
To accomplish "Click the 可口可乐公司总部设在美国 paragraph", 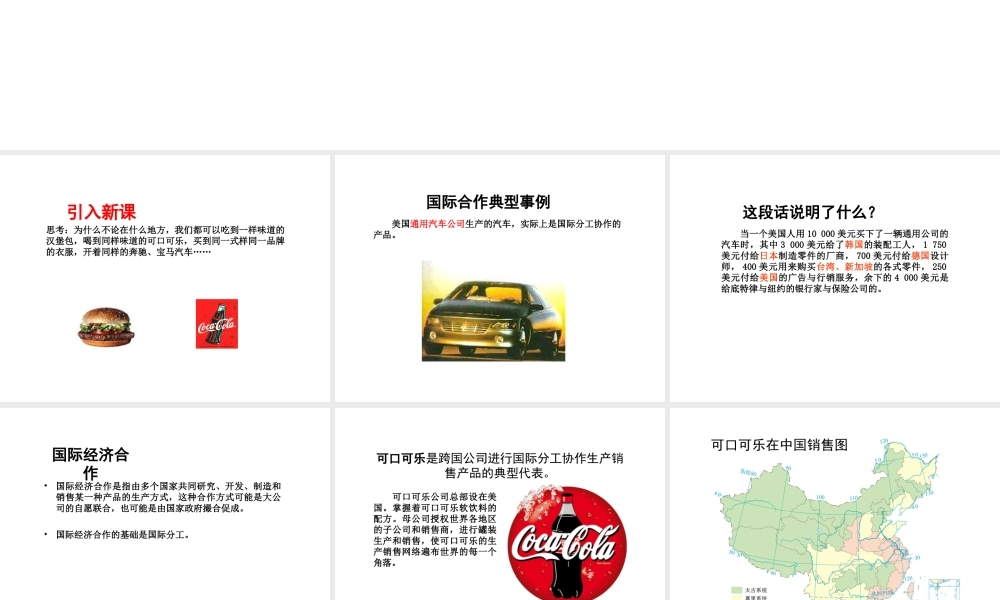I will (435, 529).
